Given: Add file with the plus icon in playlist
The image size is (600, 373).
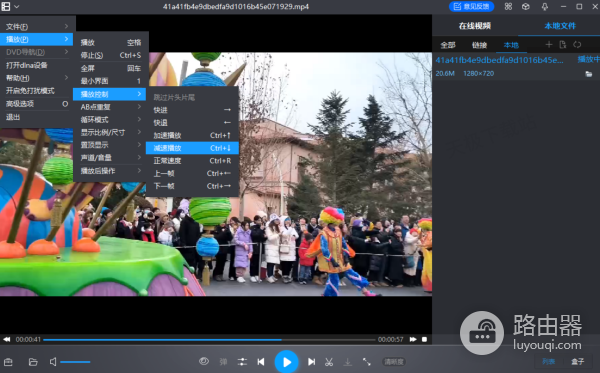Looking at the screenshot, I should coord(549,45).
